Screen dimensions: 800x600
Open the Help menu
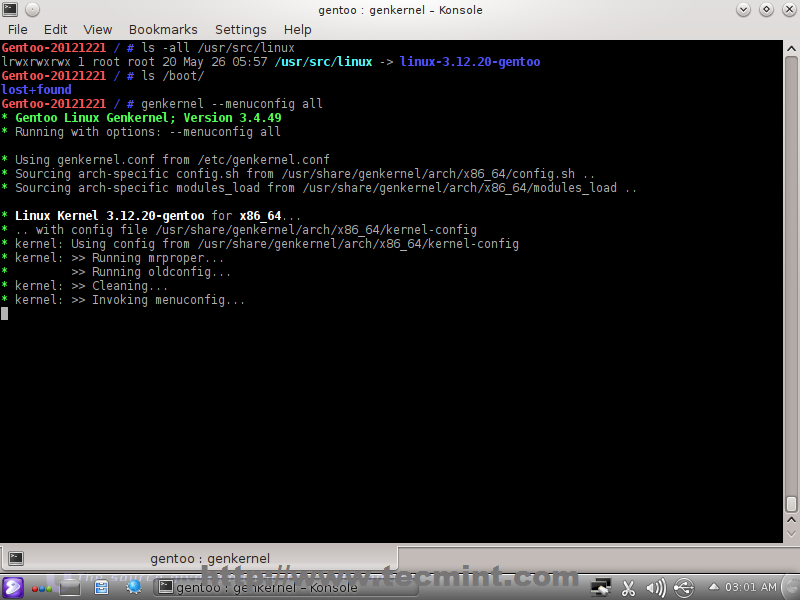point(297,30)
